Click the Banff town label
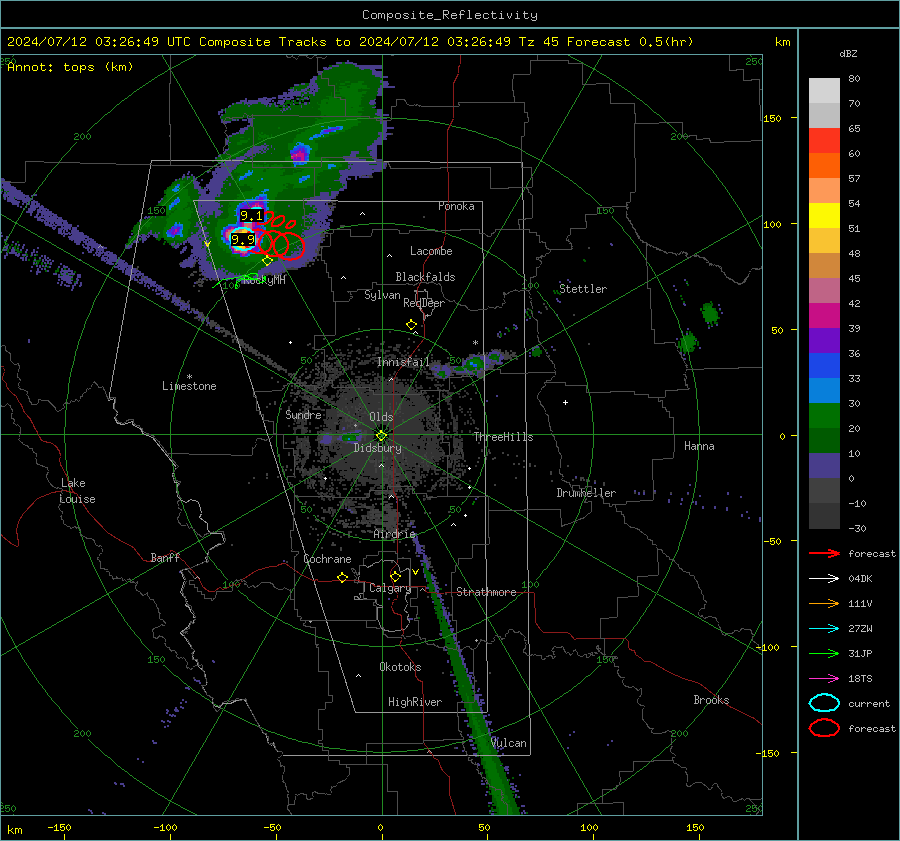The height and width of the screenshot is (841, 900). click(x=165, y=557)
